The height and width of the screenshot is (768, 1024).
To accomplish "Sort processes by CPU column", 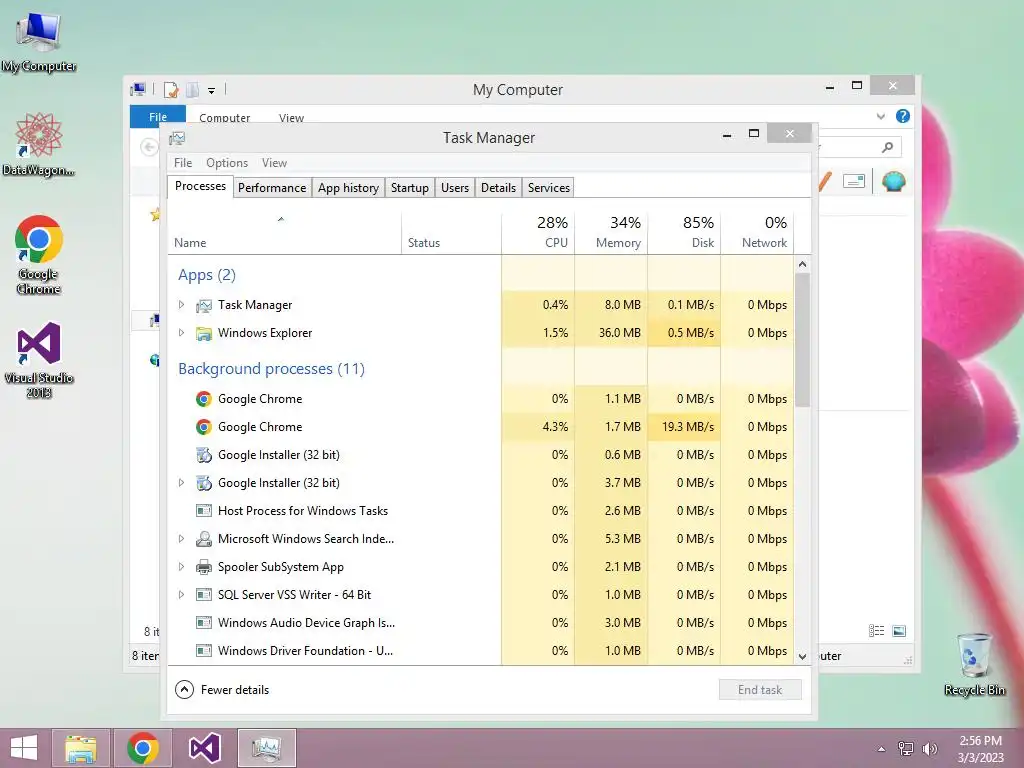I will (x=538, y=232).
